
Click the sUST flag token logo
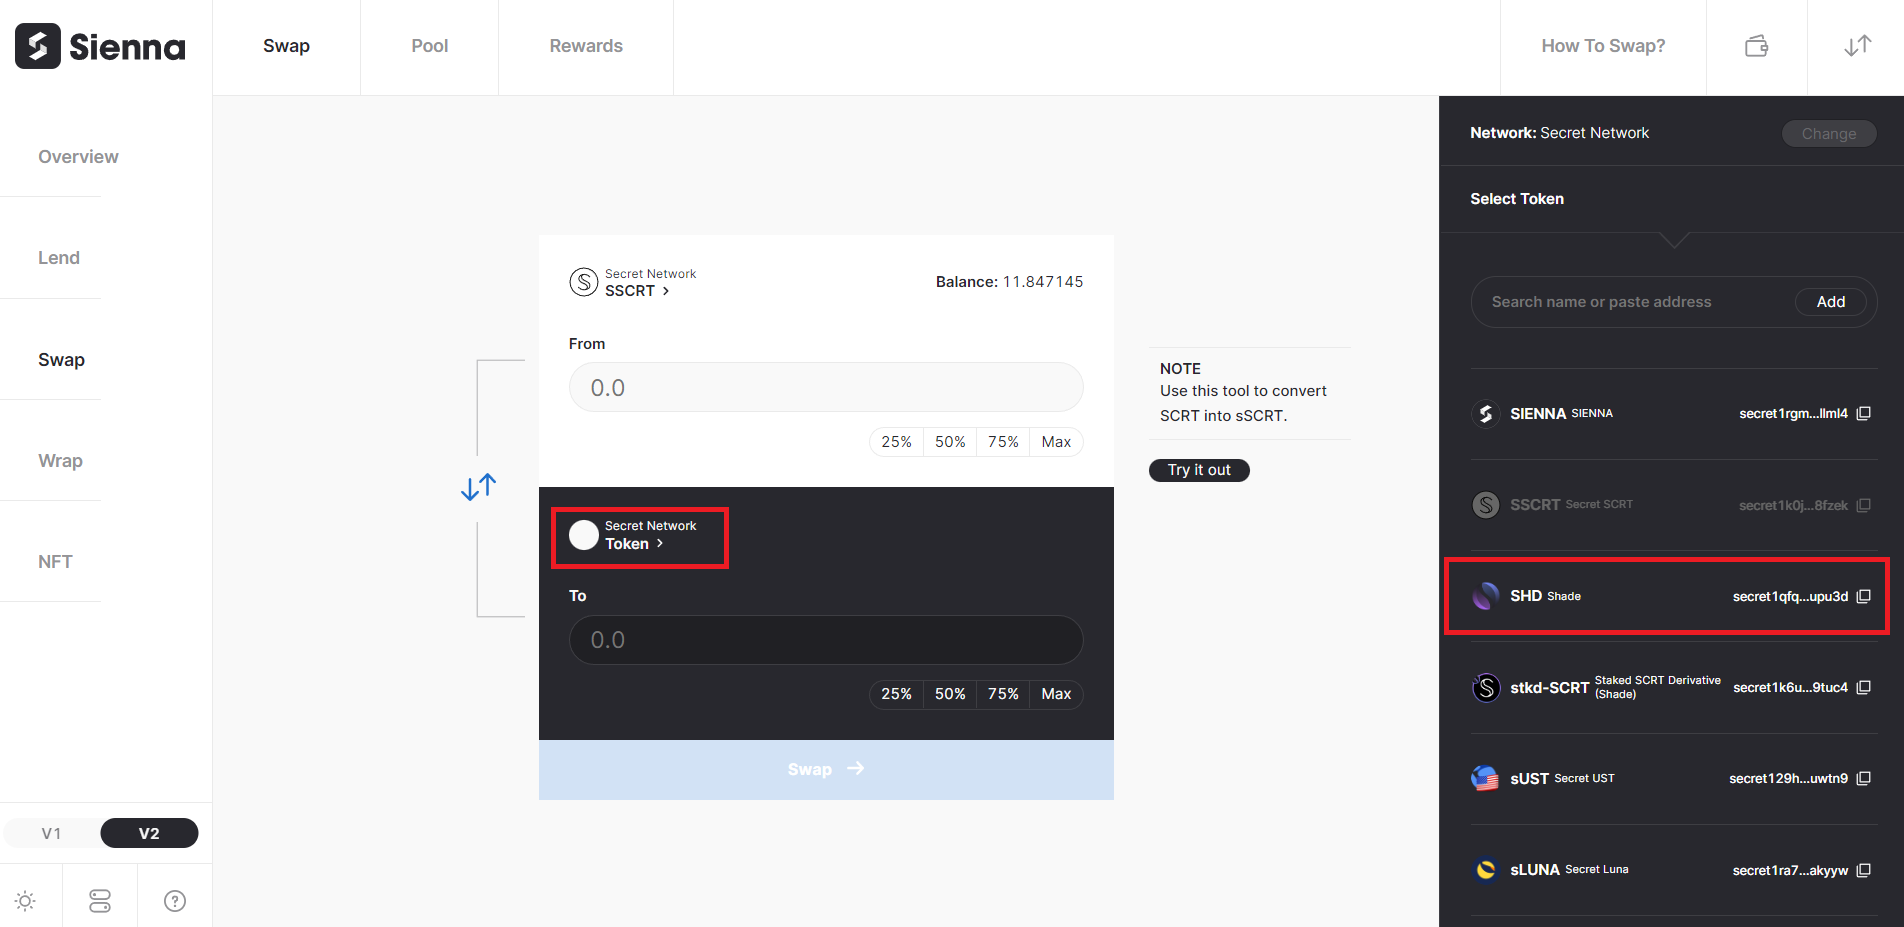[x=1486, y=778]
